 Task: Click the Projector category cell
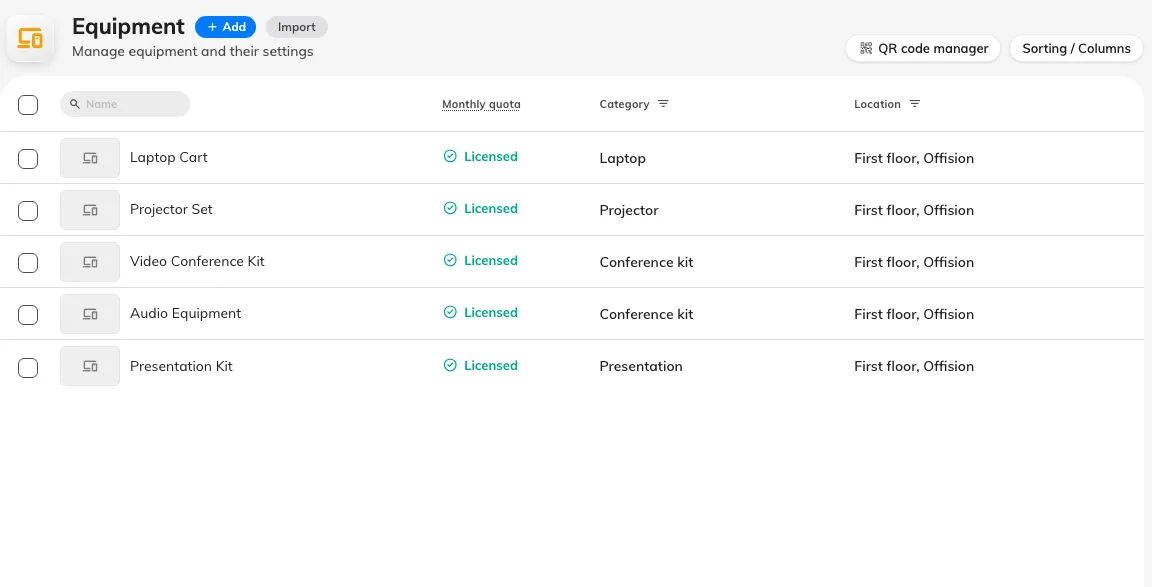pyautogui.click(x=629, y=211)
